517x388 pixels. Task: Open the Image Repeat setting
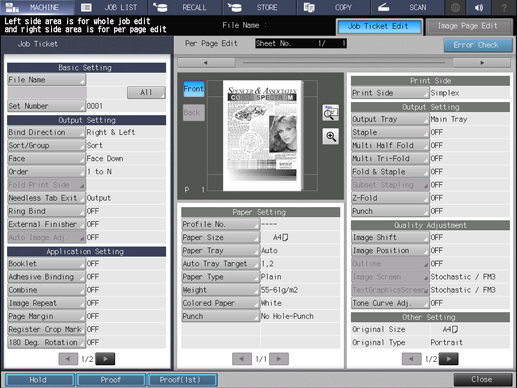click(46, 303)
